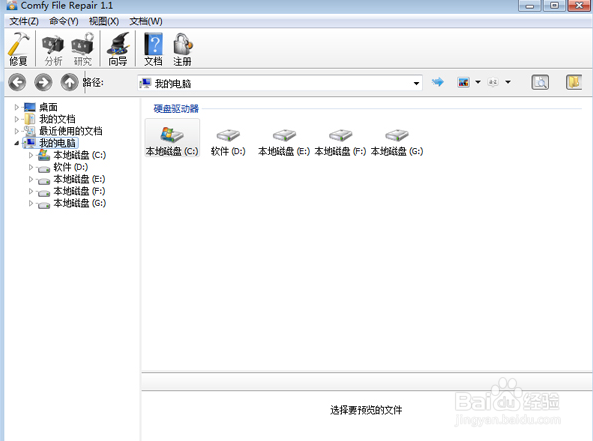Open the sort order dropdown arrow
Image resolution: width=593 pixels, height=441 pixels.
(508, 82)
